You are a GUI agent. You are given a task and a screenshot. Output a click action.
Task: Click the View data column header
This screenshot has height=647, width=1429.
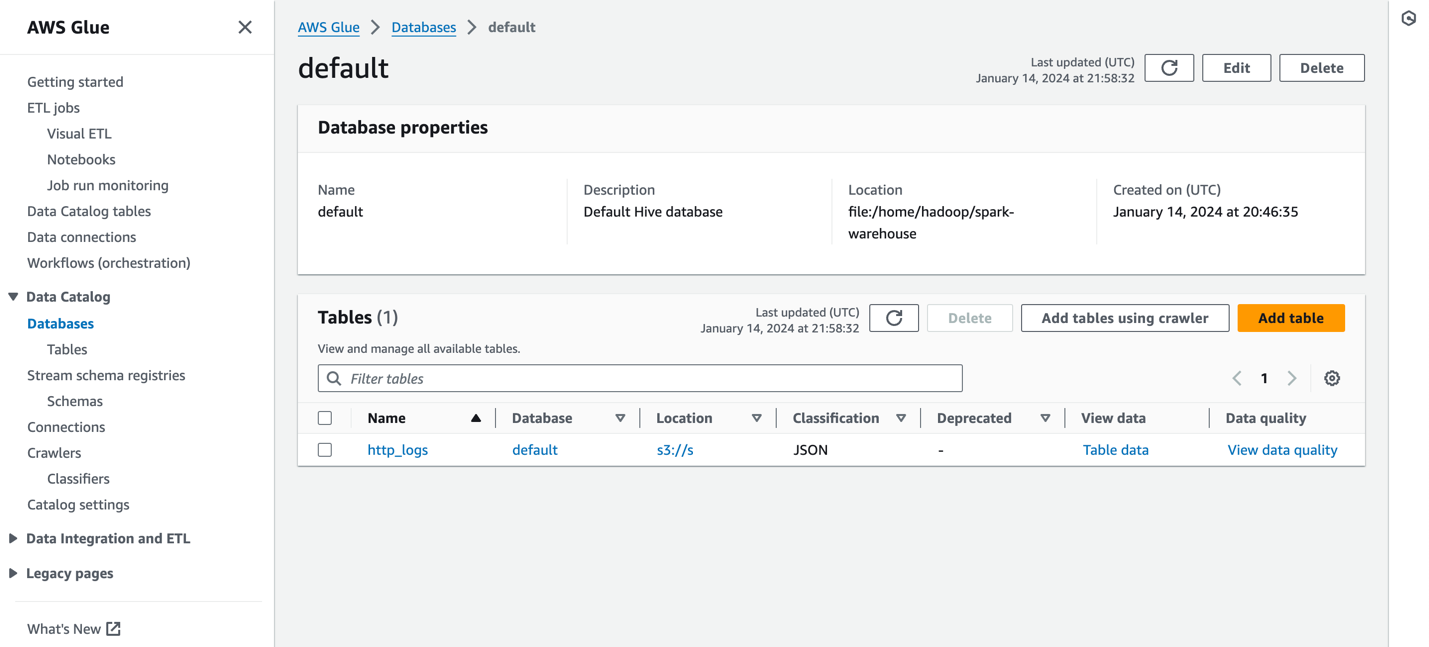click(x=1113, y=418)
